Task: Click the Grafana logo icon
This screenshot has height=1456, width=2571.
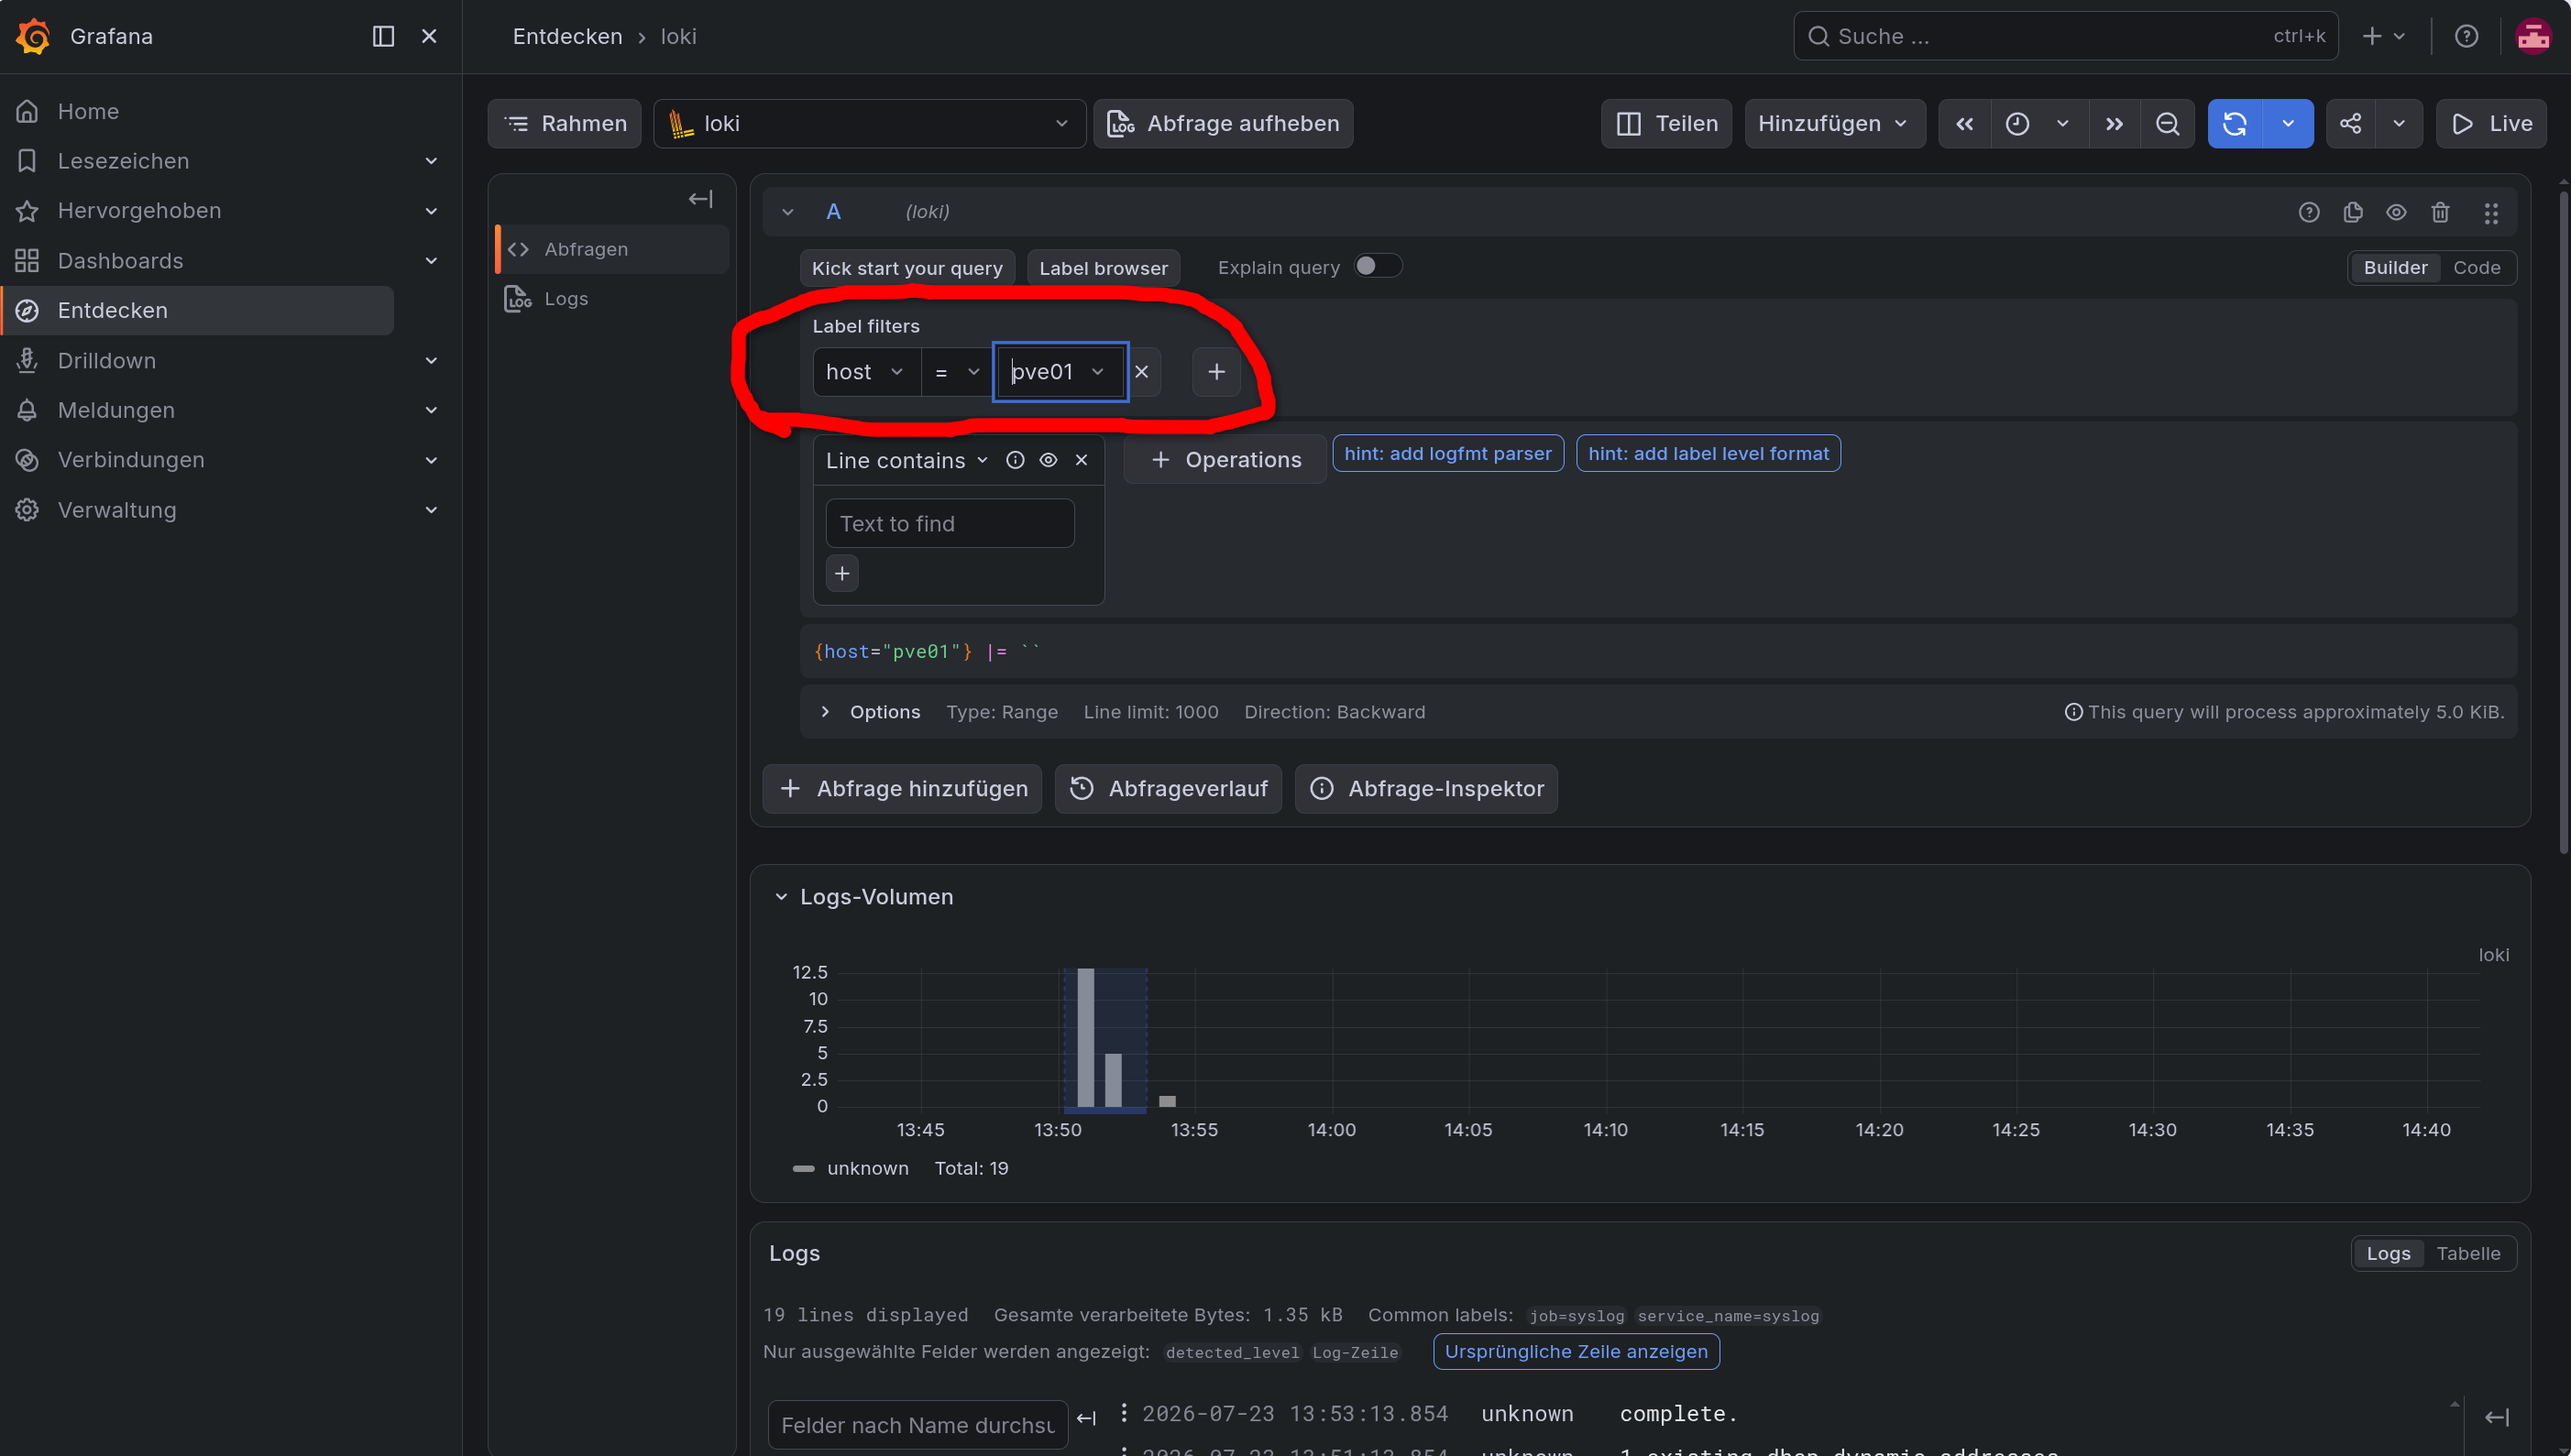Action: [x=33, y=36]
